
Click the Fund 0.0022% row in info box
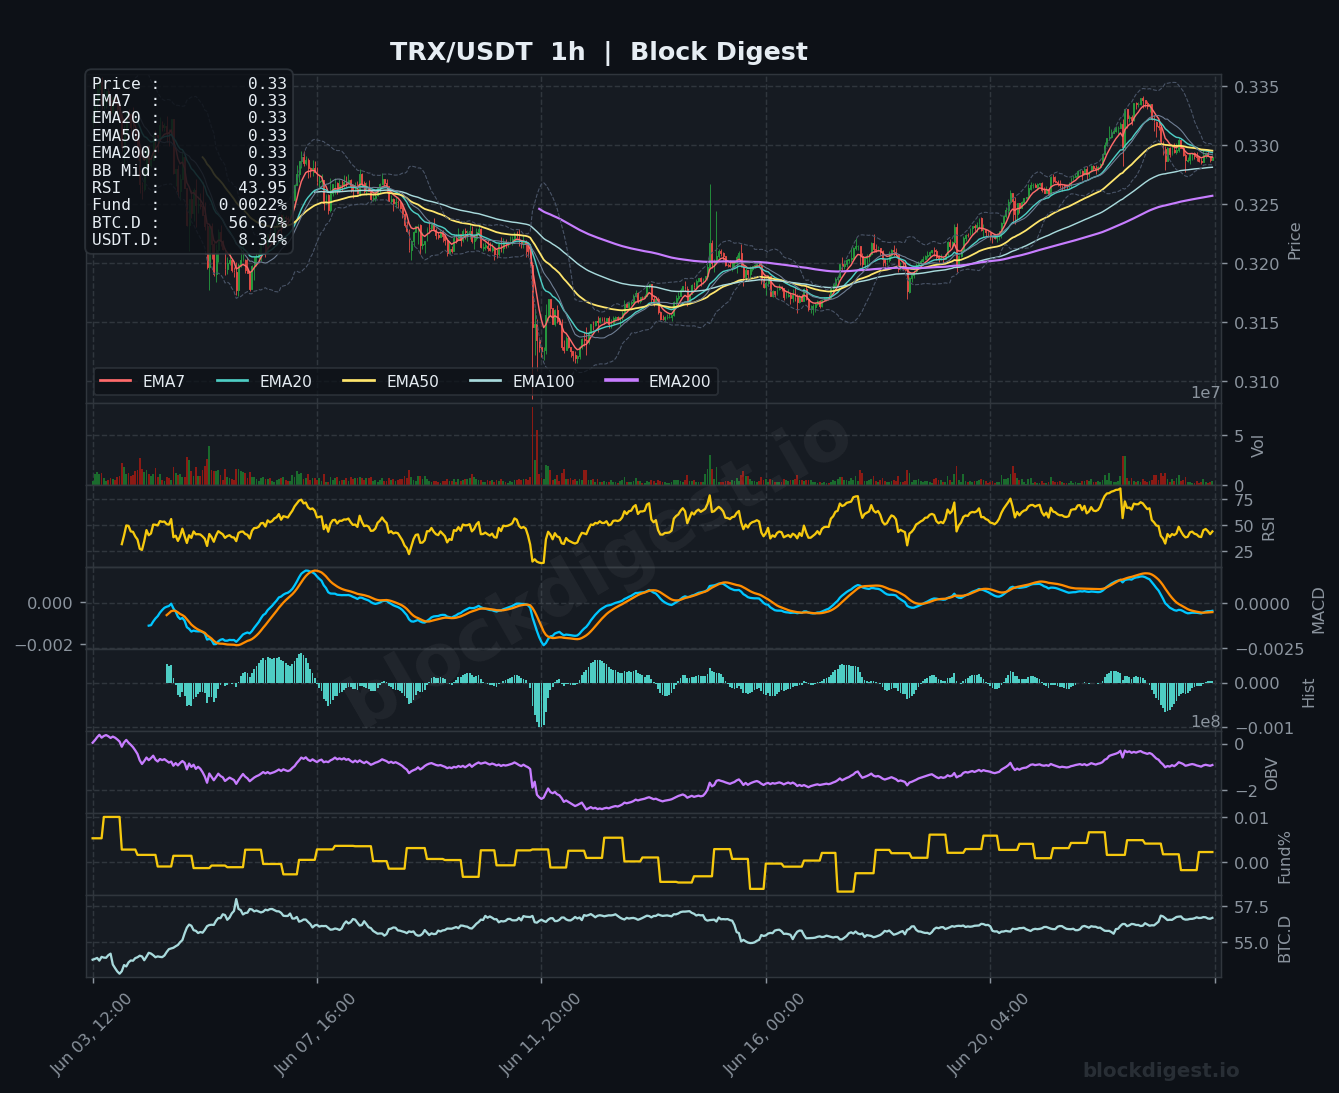click(189, 205)
